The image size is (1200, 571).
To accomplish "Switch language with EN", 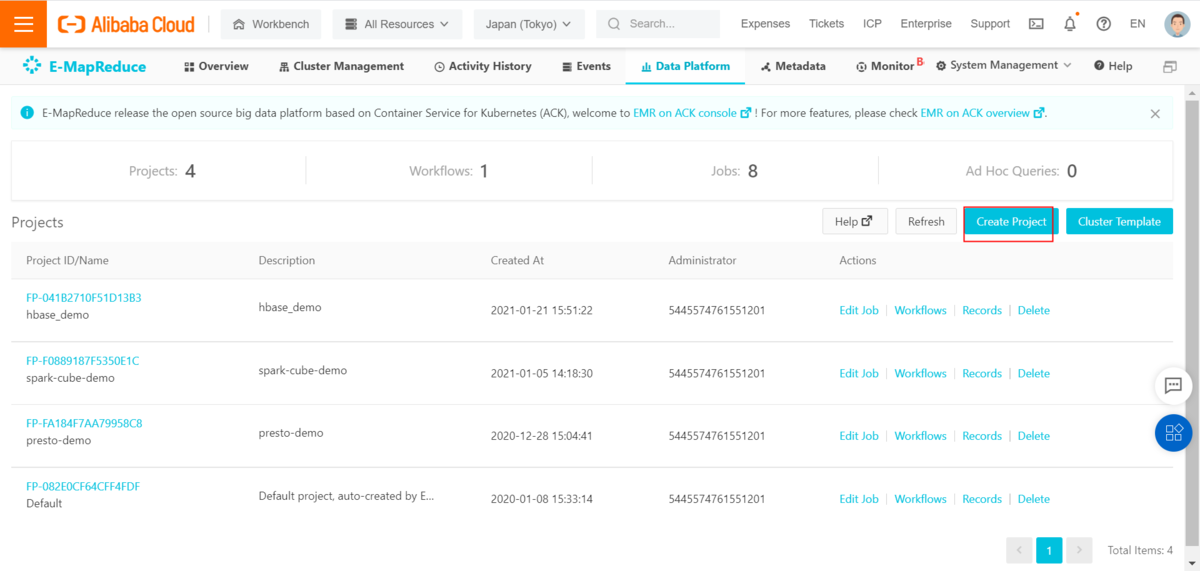I will pyautogui.click(x=1138, y=24).
